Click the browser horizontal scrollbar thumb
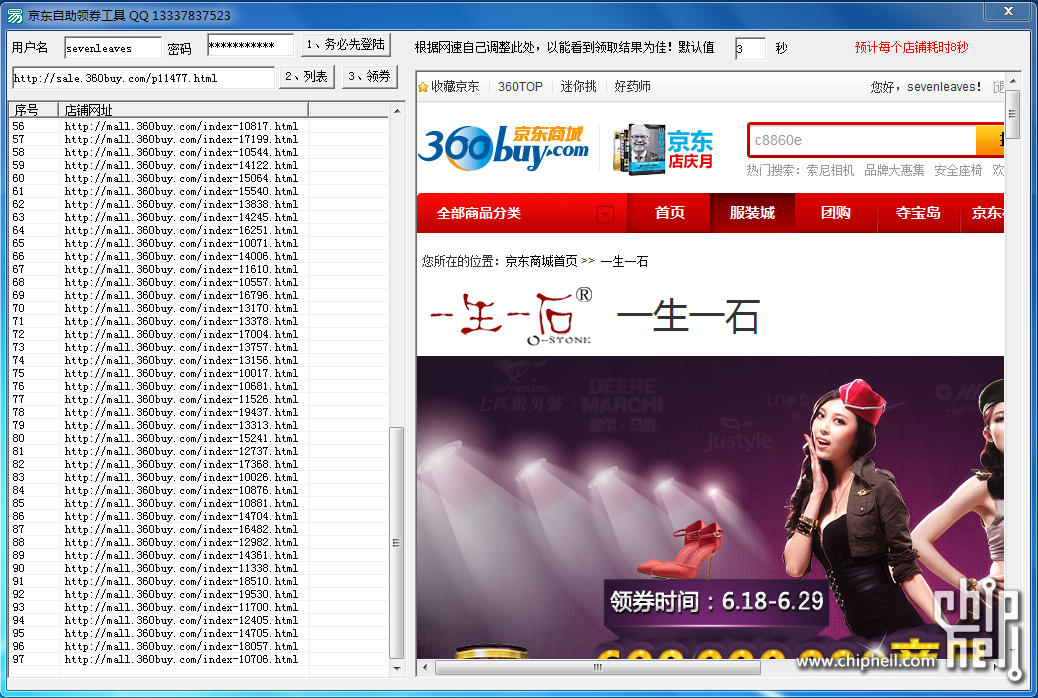 tap(598, 668)
